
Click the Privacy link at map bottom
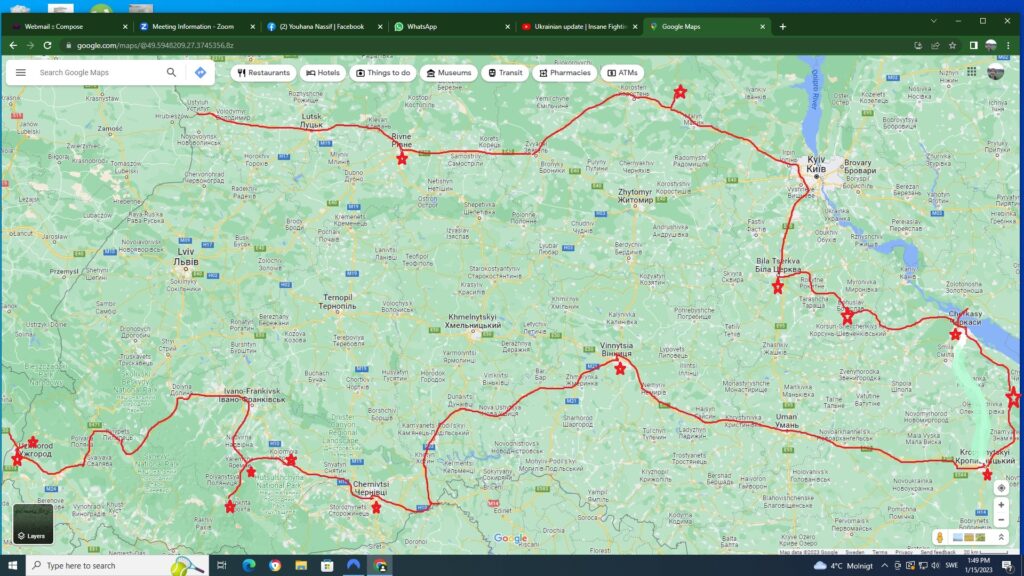pyautogui.click(x=904, y=552)
